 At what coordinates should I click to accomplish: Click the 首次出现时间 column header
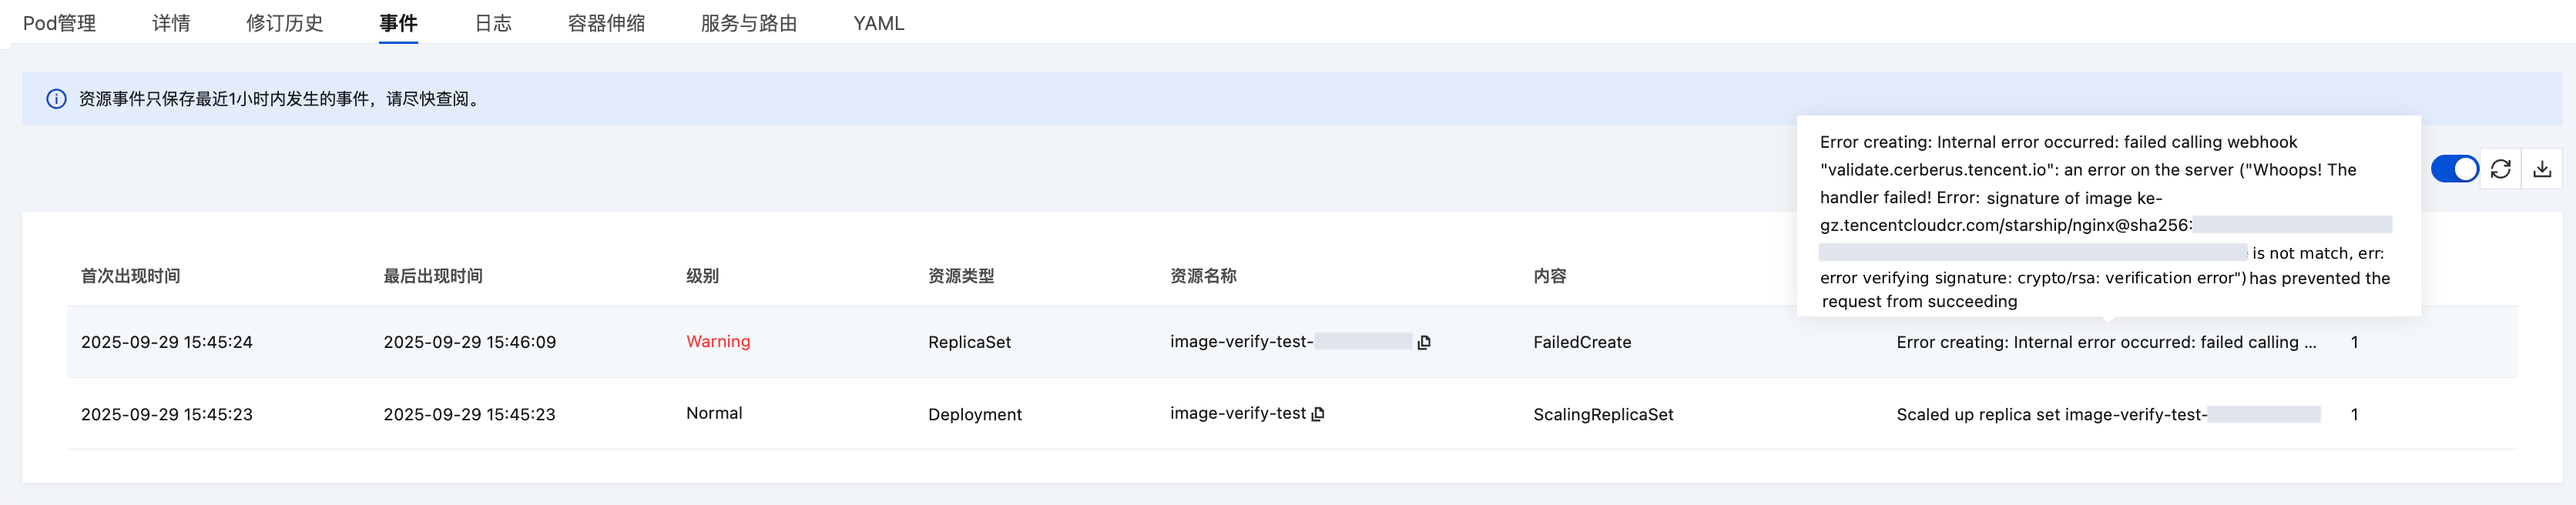coord(130,276)
